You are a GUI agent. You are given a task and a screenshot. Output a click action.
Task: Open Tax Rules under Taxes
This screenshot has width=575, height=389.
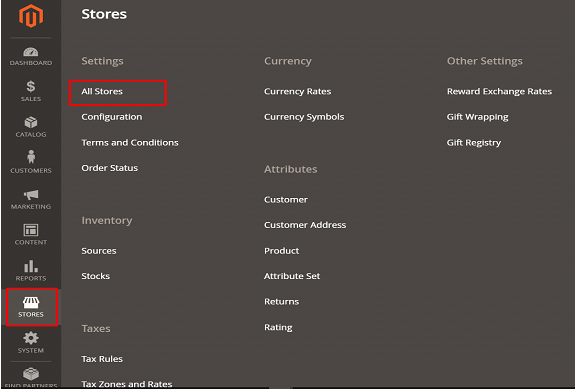pos(102,359)
